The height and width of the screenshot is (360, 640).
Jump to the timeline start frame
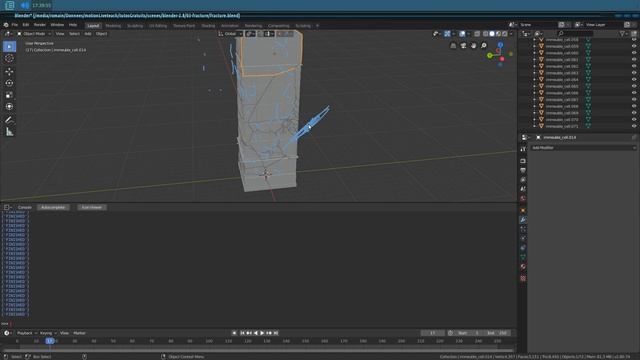pos(242,333)
